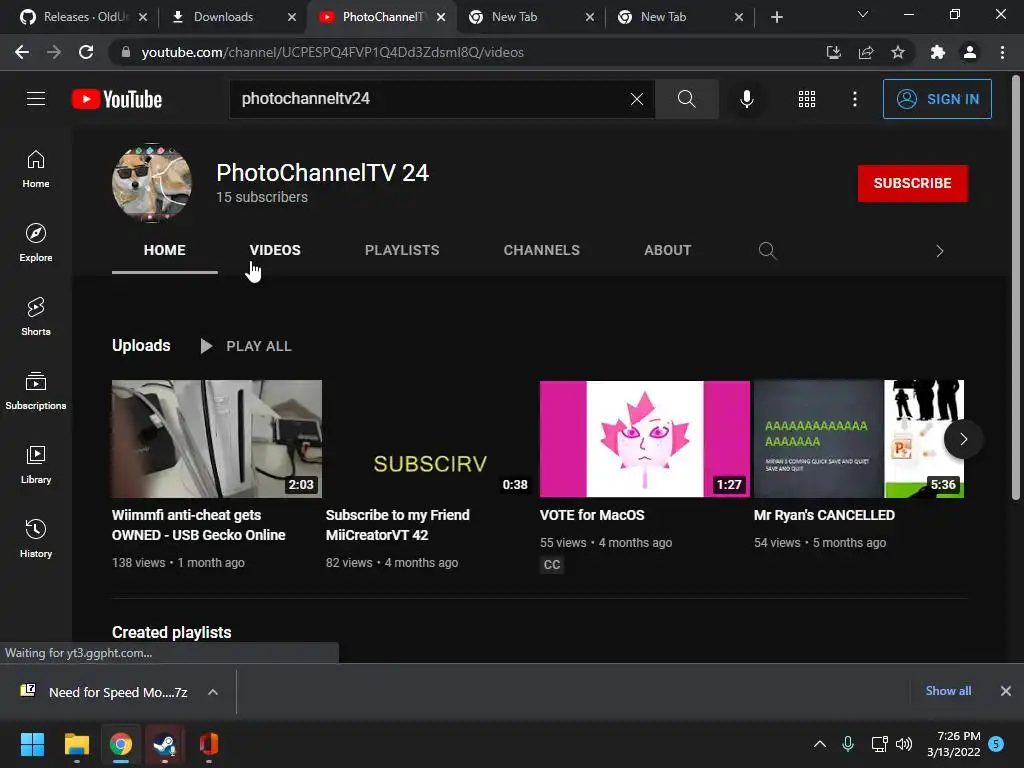Open volume control in system tray
Screen dimensions: 1024x768
[904, 744]
